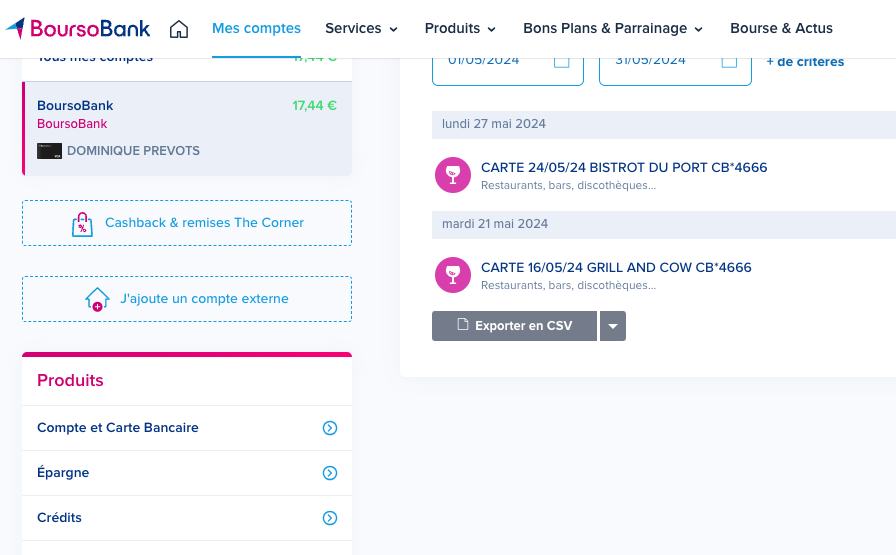Screen dimensions: 896x555
Task: Click the house with plus icon
Action: [x=97, y=299]
